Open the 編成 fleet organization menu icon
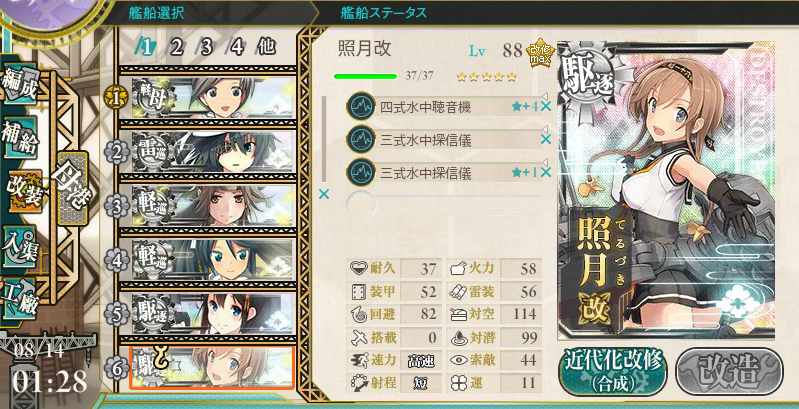This screenshot has height=409, width=799. pos(20,84)
